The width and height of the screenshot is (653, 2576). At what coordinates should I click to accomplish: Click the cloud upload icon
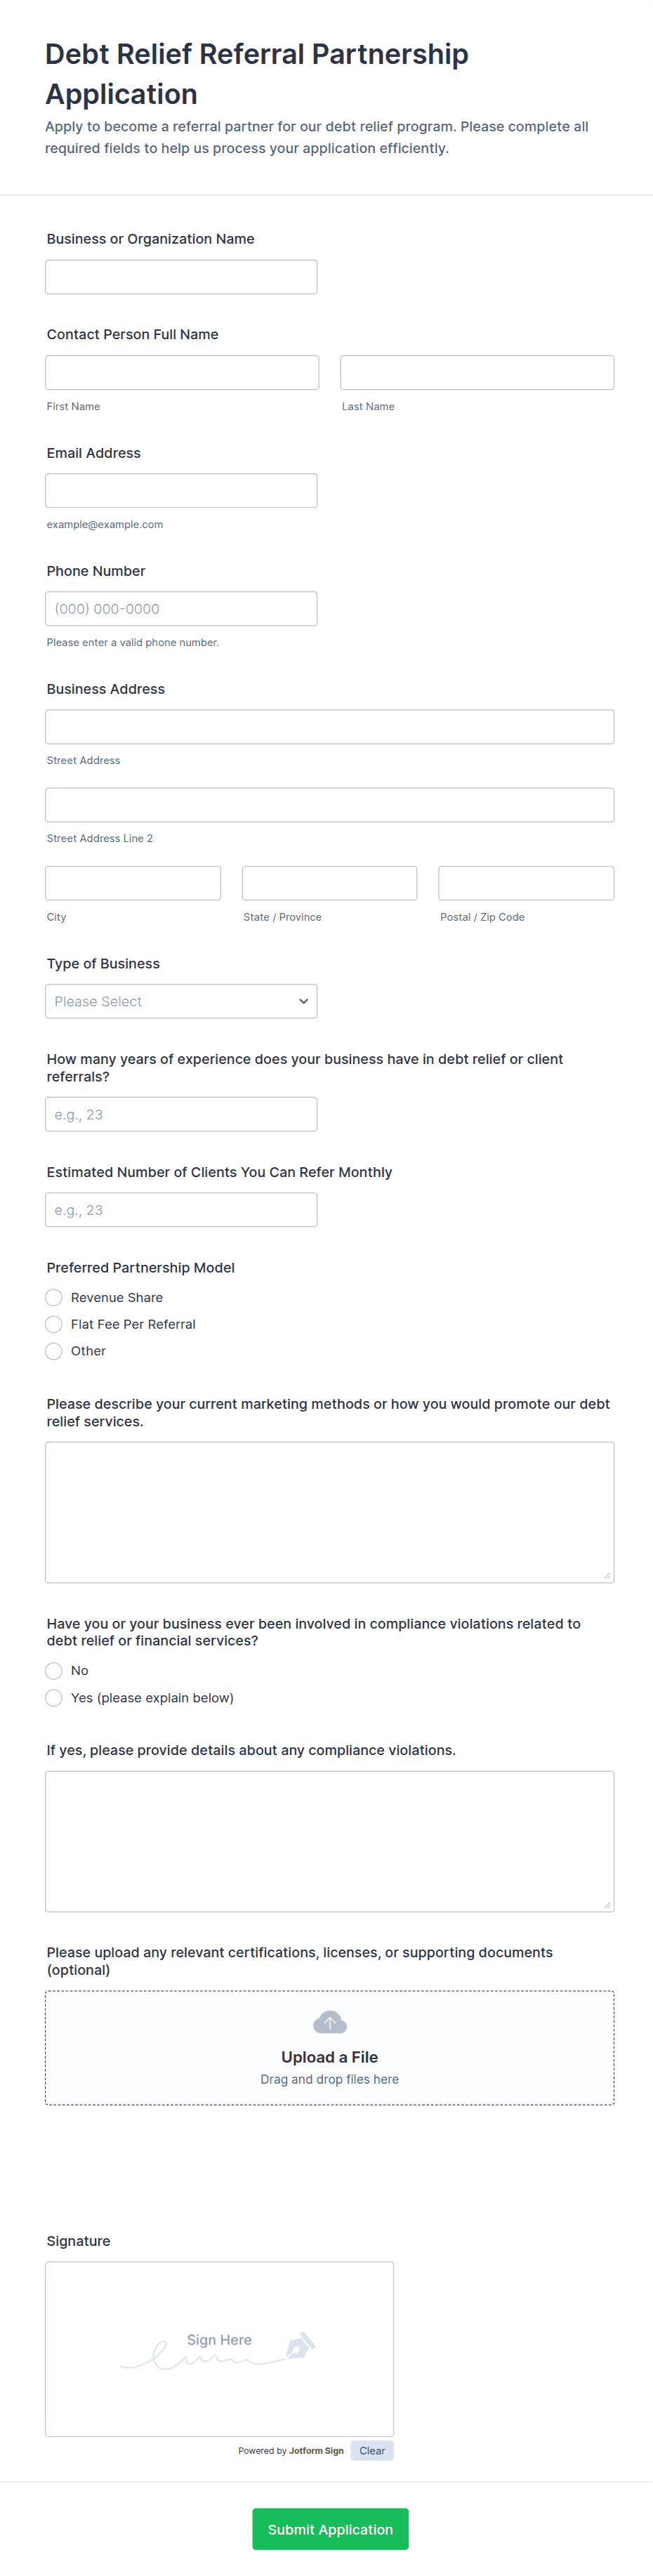[x=329, y=2022]
